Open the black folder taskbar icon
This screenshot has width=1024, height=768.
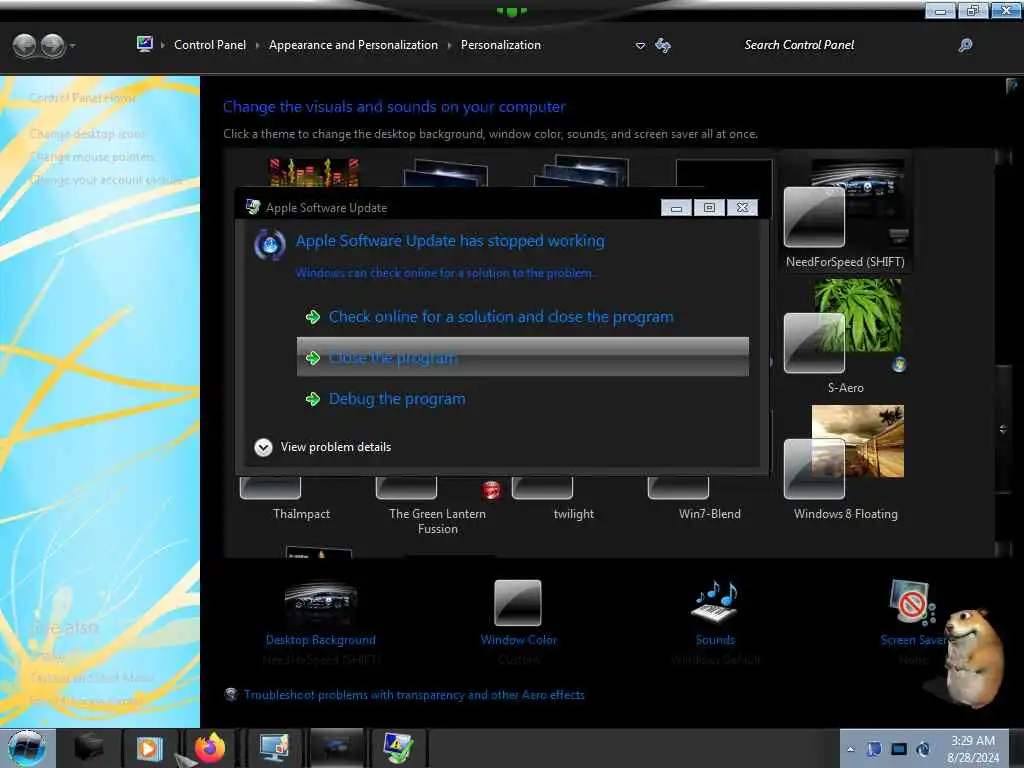coord(89,748)
